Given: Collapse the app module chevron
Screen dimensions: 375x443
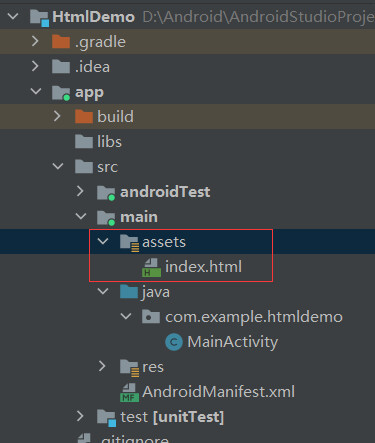Looking at the screenshot, I should 36,91.
